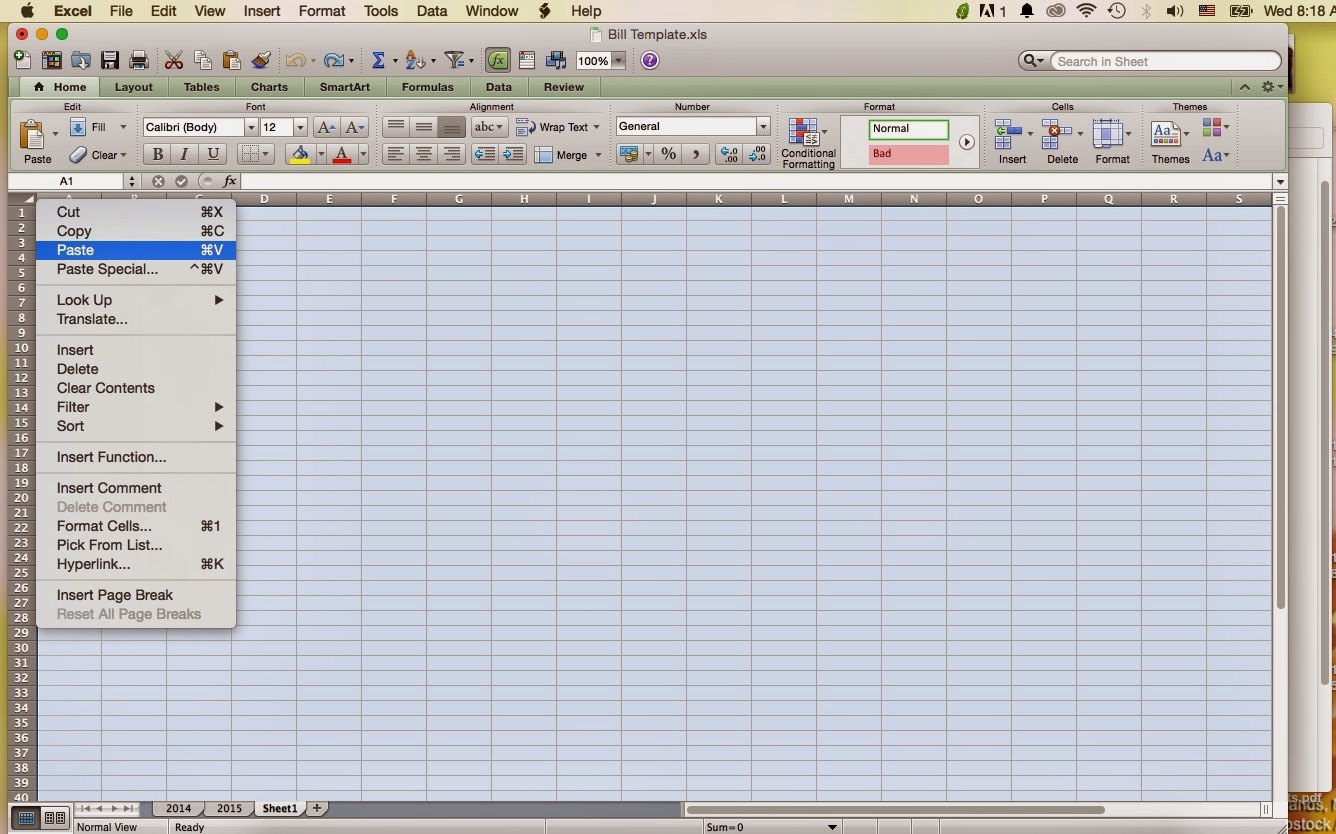Expand the Clear options dropdown
This screenshot has height=834, width=1336.
(123, 155)
